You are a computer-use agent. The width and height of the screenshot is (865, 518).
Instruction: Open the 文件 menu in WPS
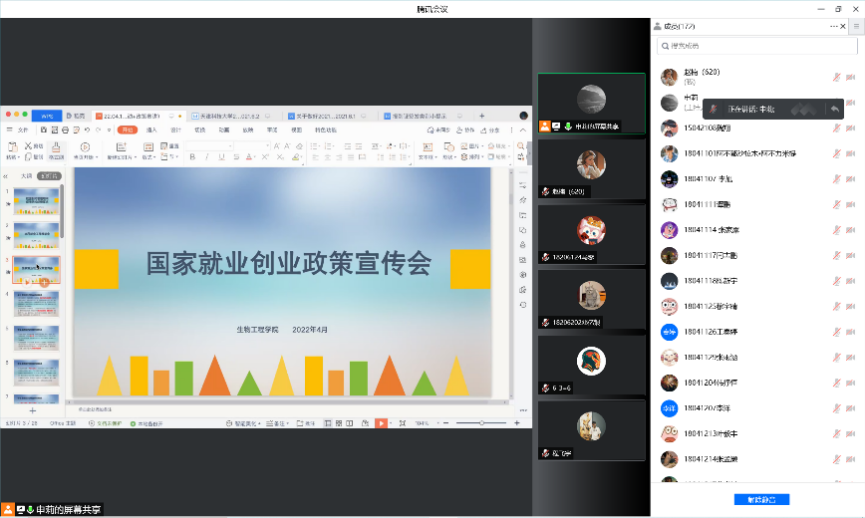point(22,130)
